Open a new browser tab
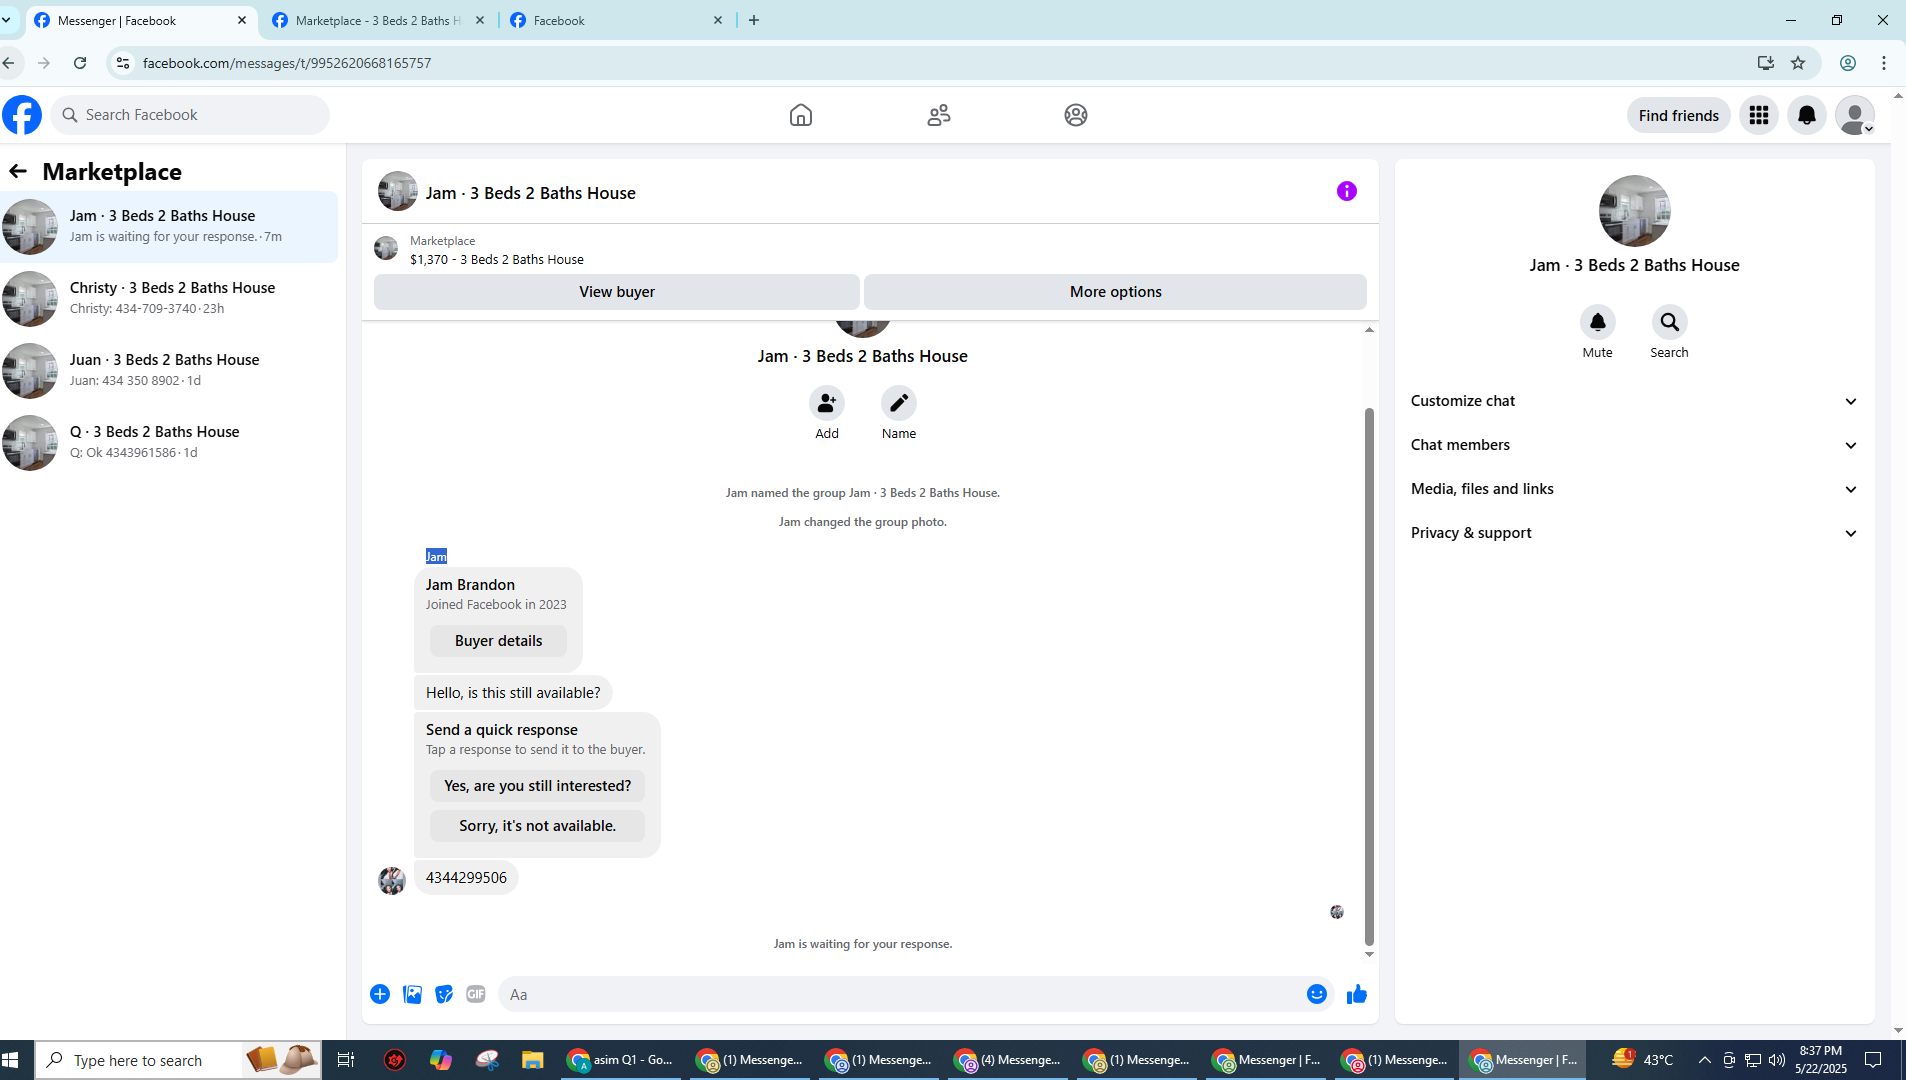This screenshot has height=1080, width=1906. click(x=754, y=20)
